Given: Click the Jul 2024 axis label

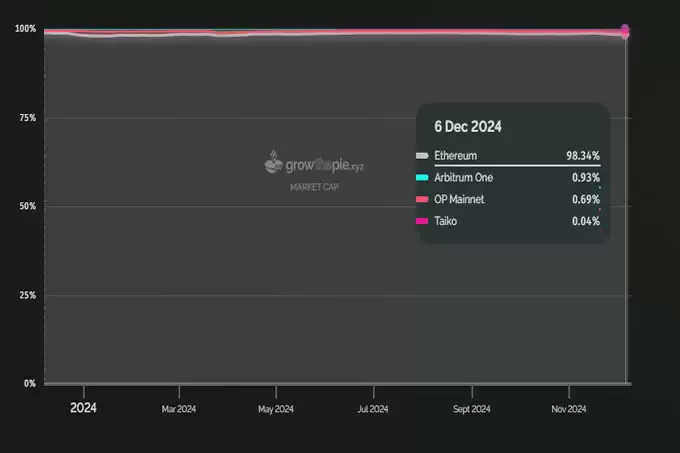Looking at the screenshot, I should click(373, 409).
